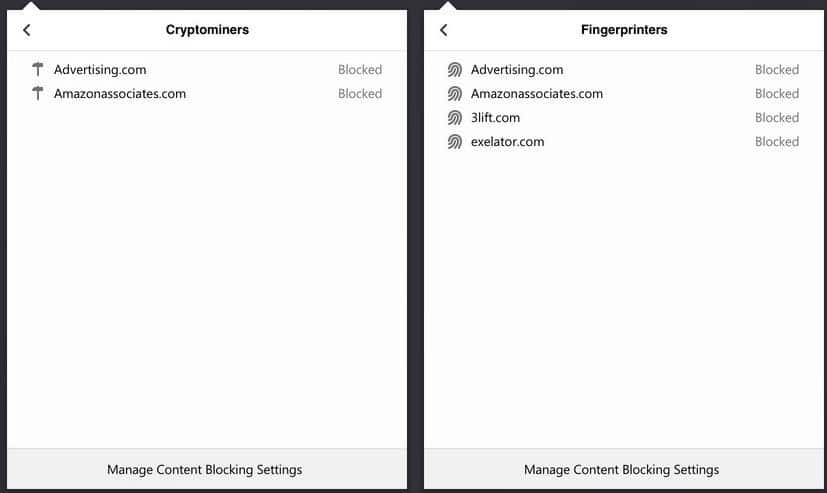Click fingerprint icon beside 3lift.com
The image size is (827, 493).
[455, 118]
